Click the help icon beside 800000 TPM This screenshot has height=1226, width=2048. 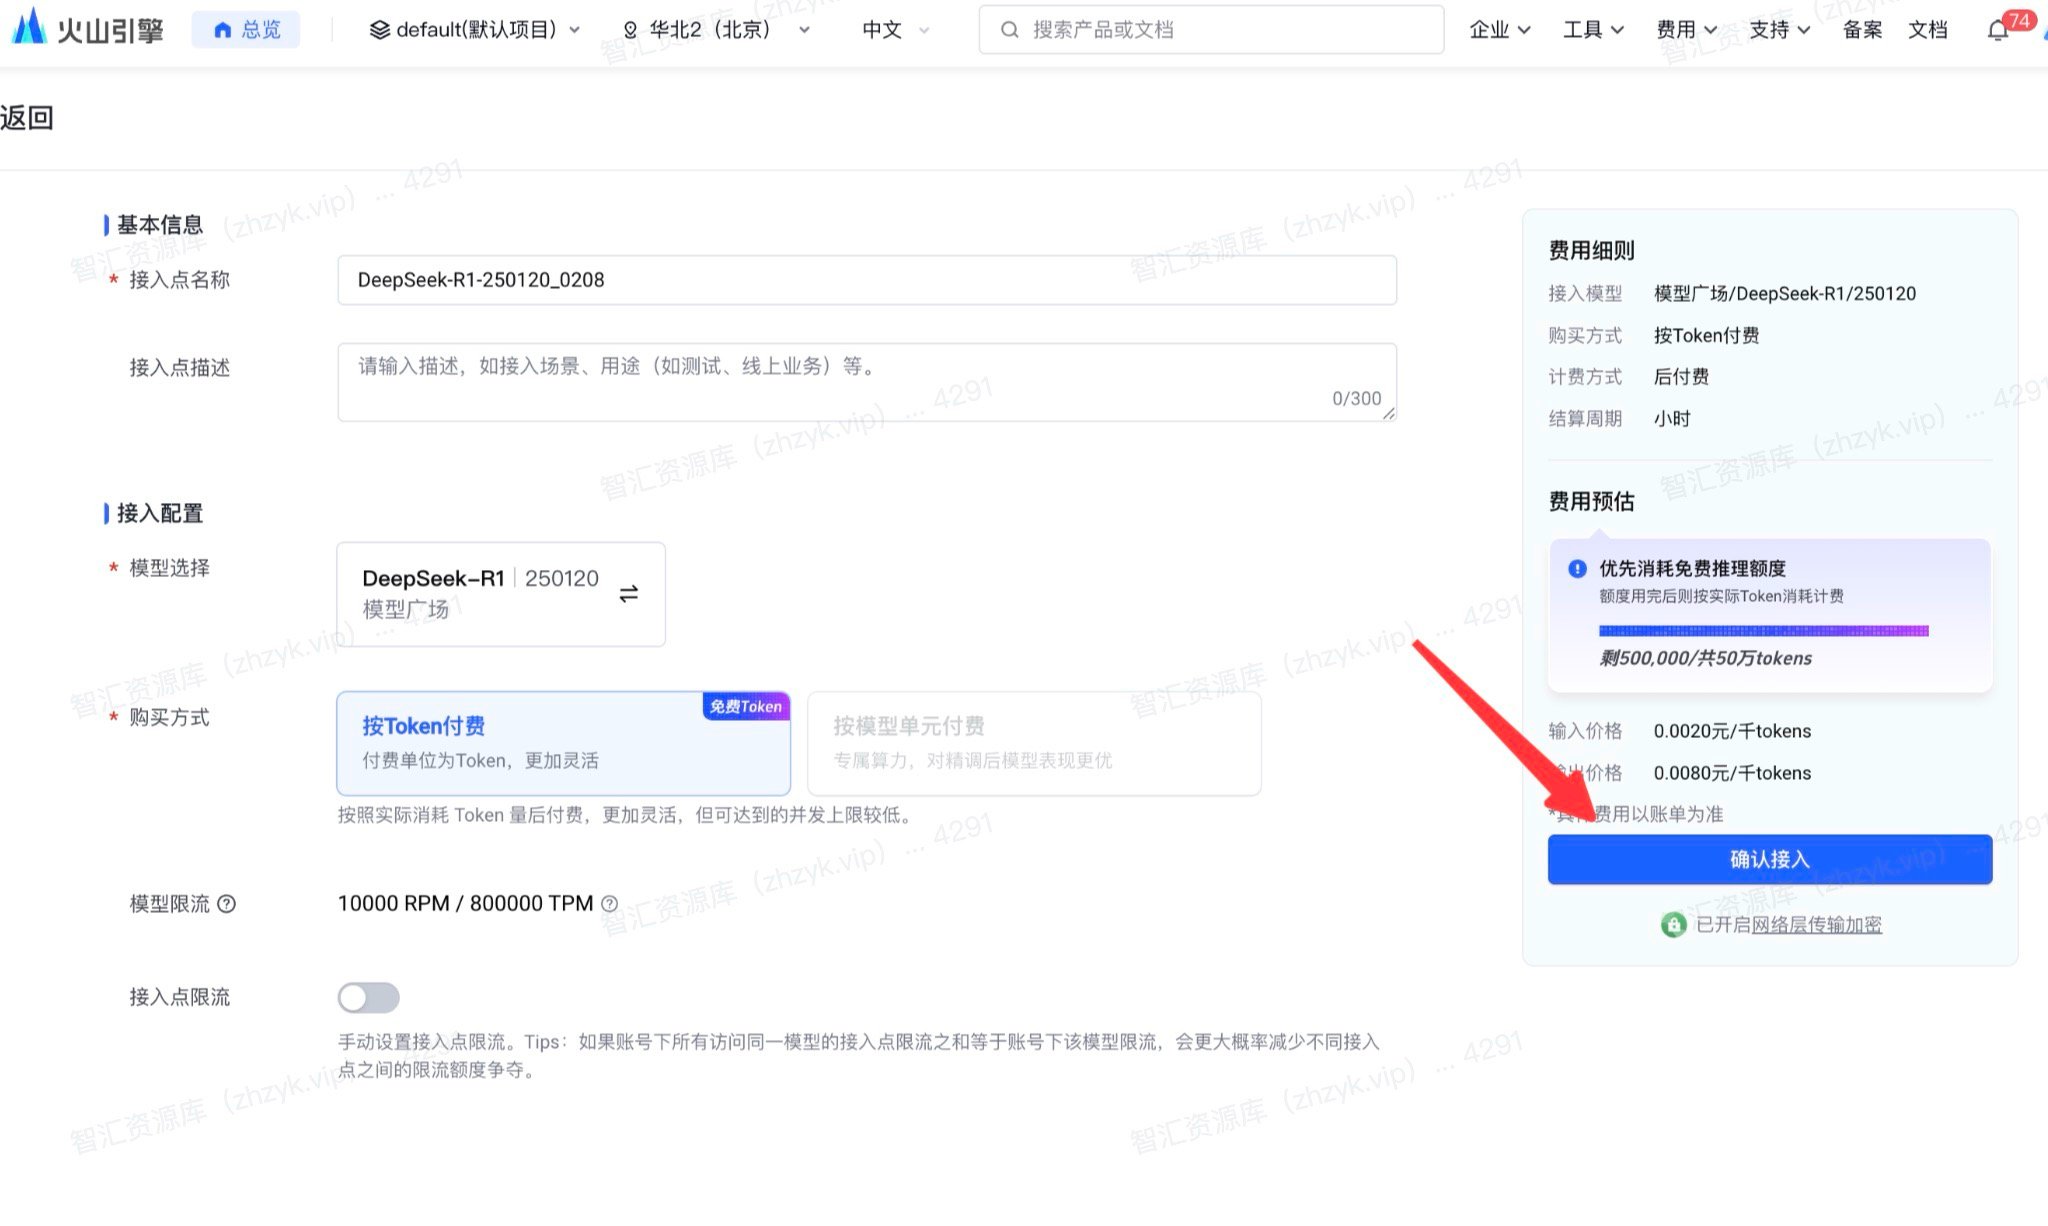(609, 904)
